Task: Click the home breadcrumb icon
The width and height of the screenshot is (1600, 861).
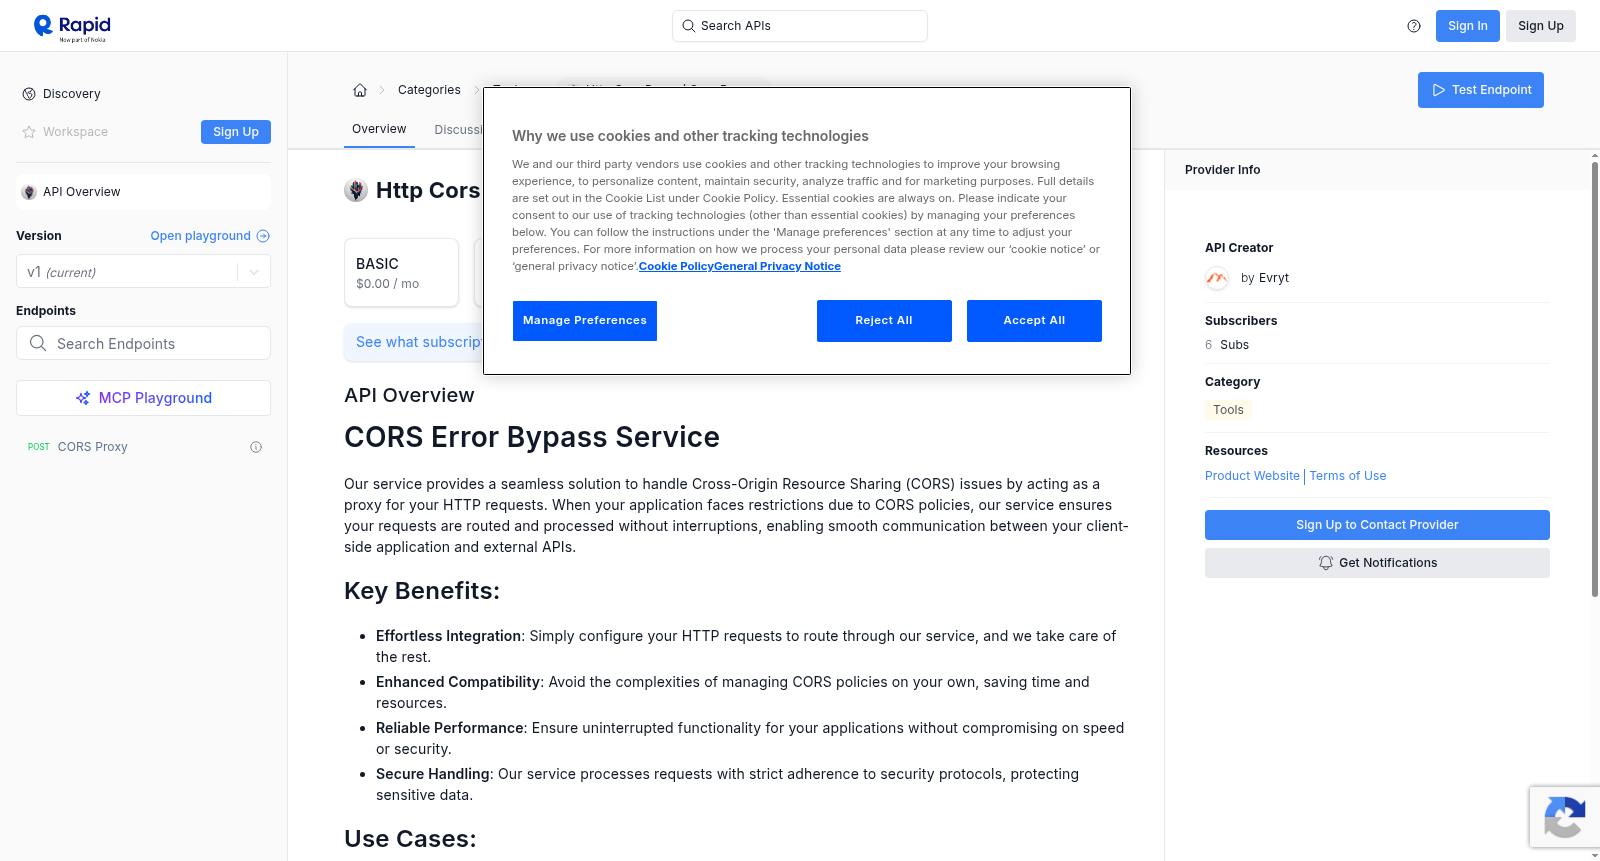Action: [360, 90]
